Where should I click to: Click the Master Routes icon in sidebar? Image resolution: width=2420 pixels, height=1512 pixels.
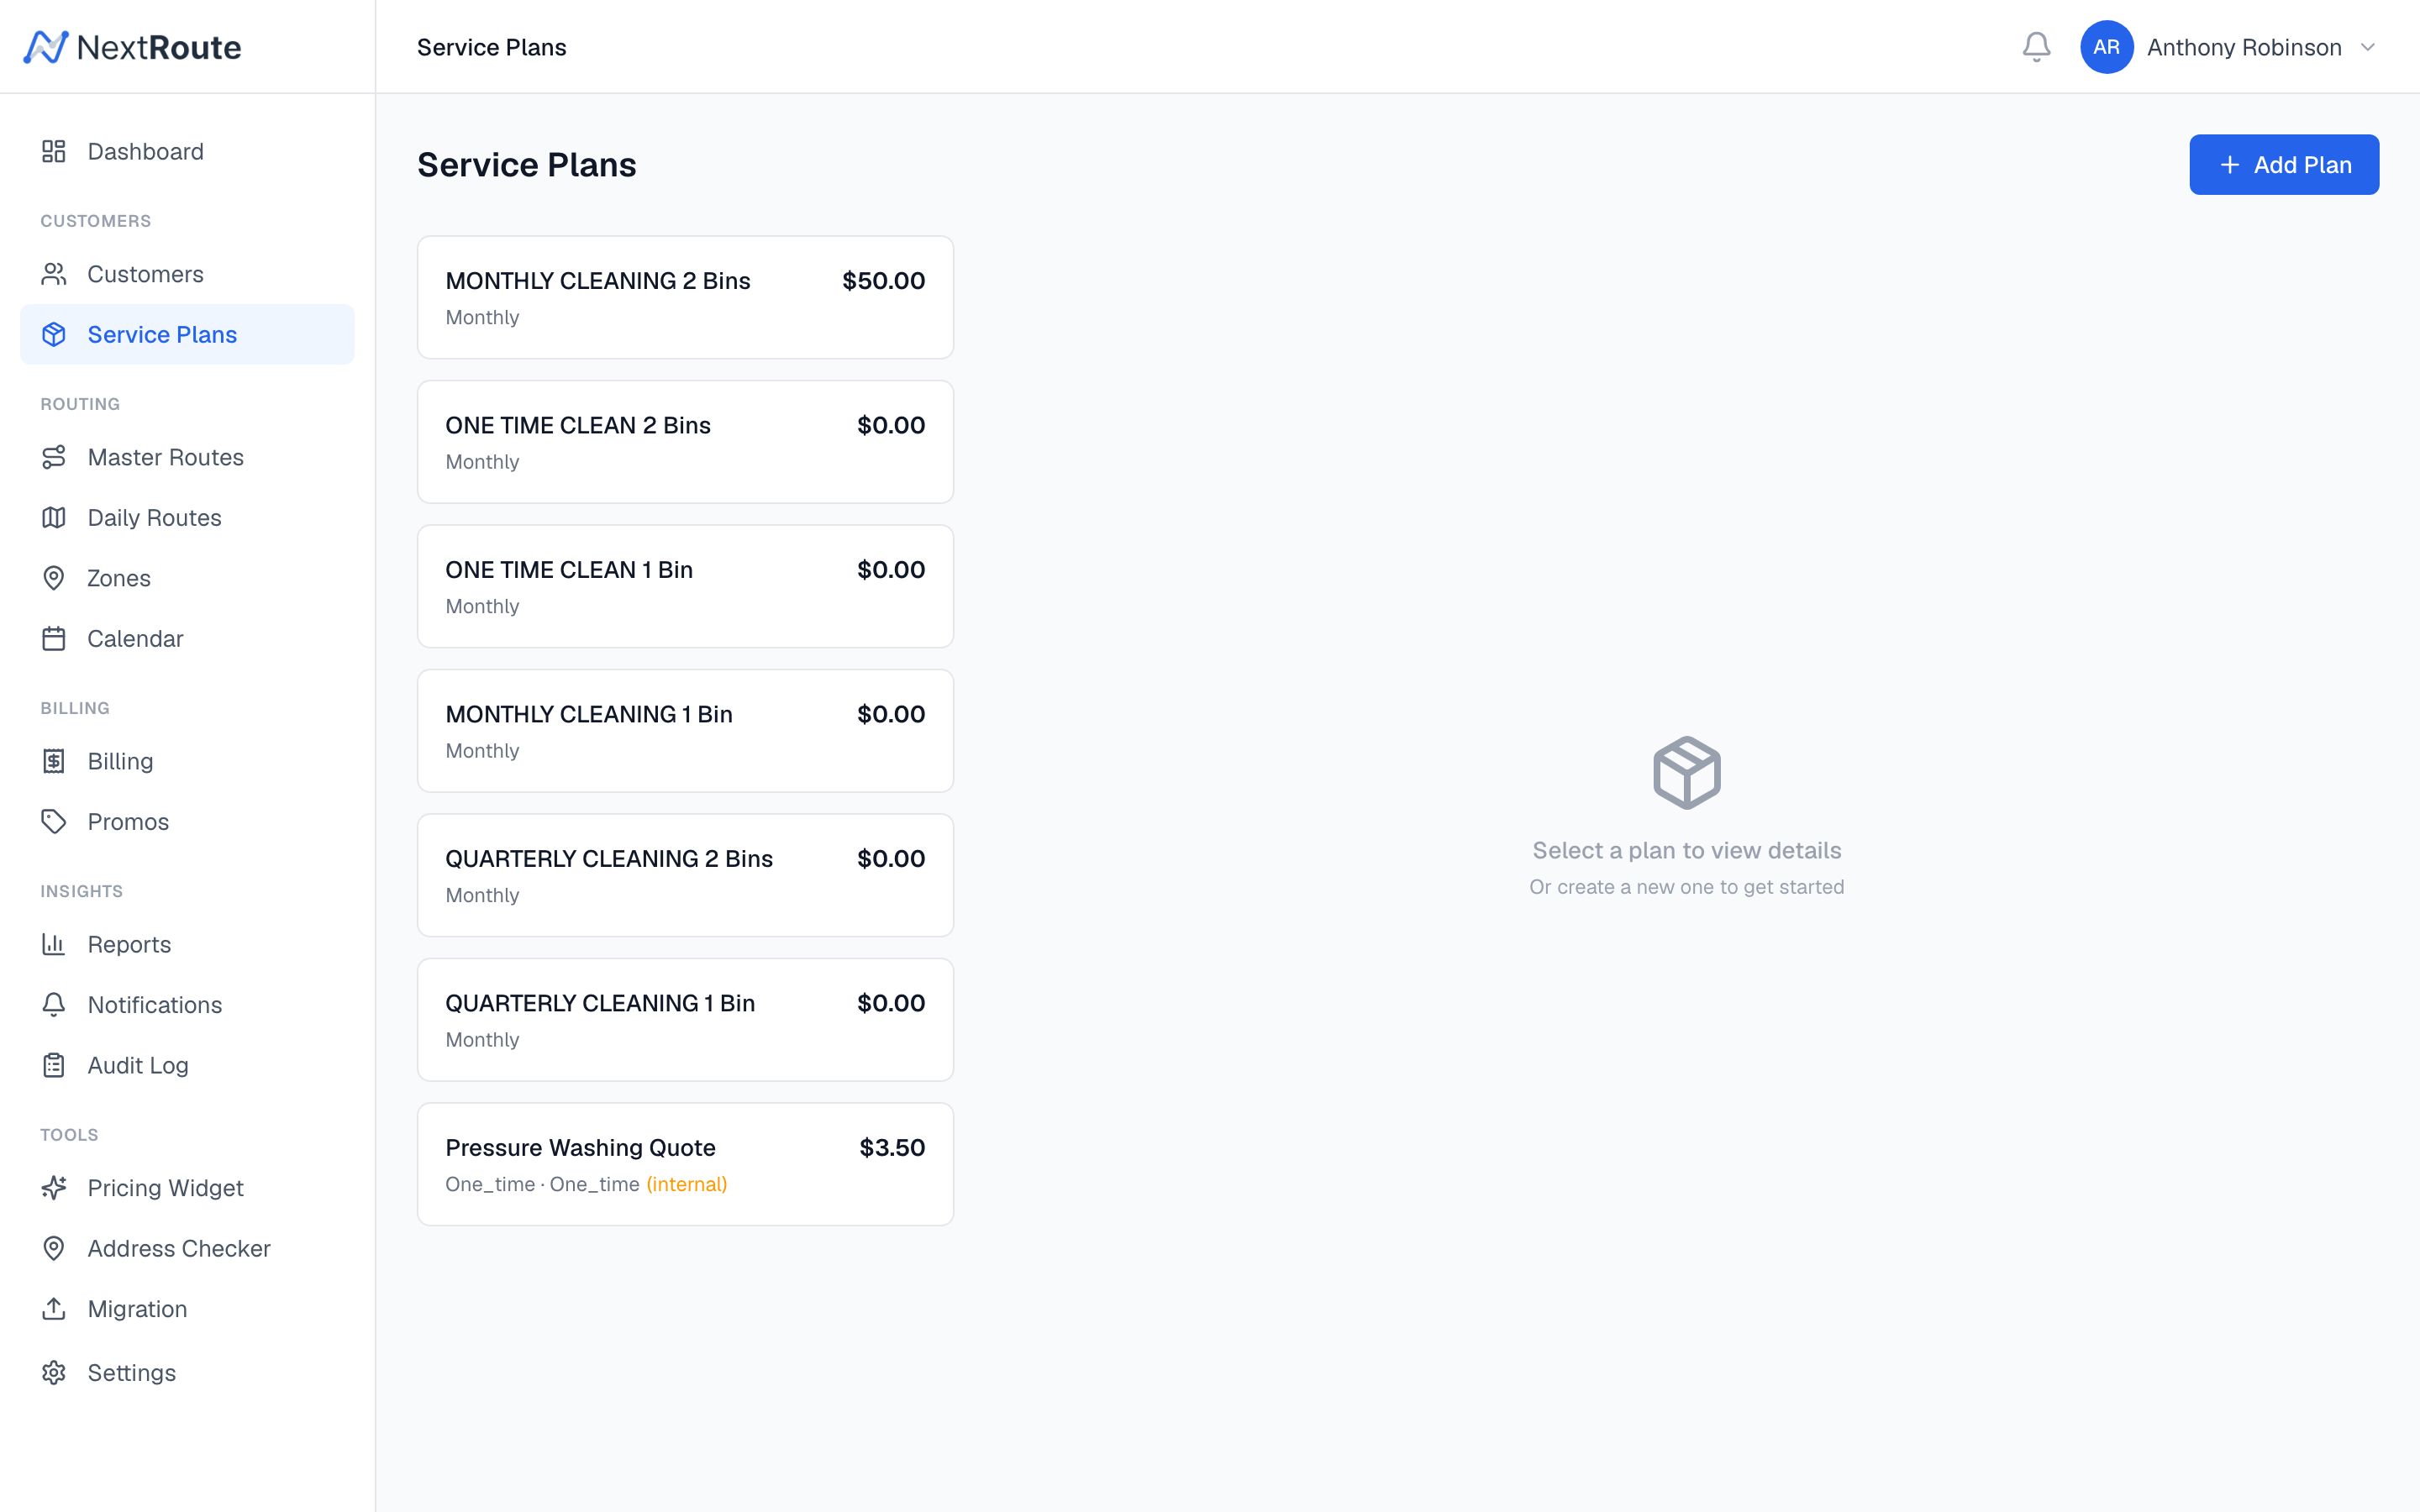click(54, 457)
